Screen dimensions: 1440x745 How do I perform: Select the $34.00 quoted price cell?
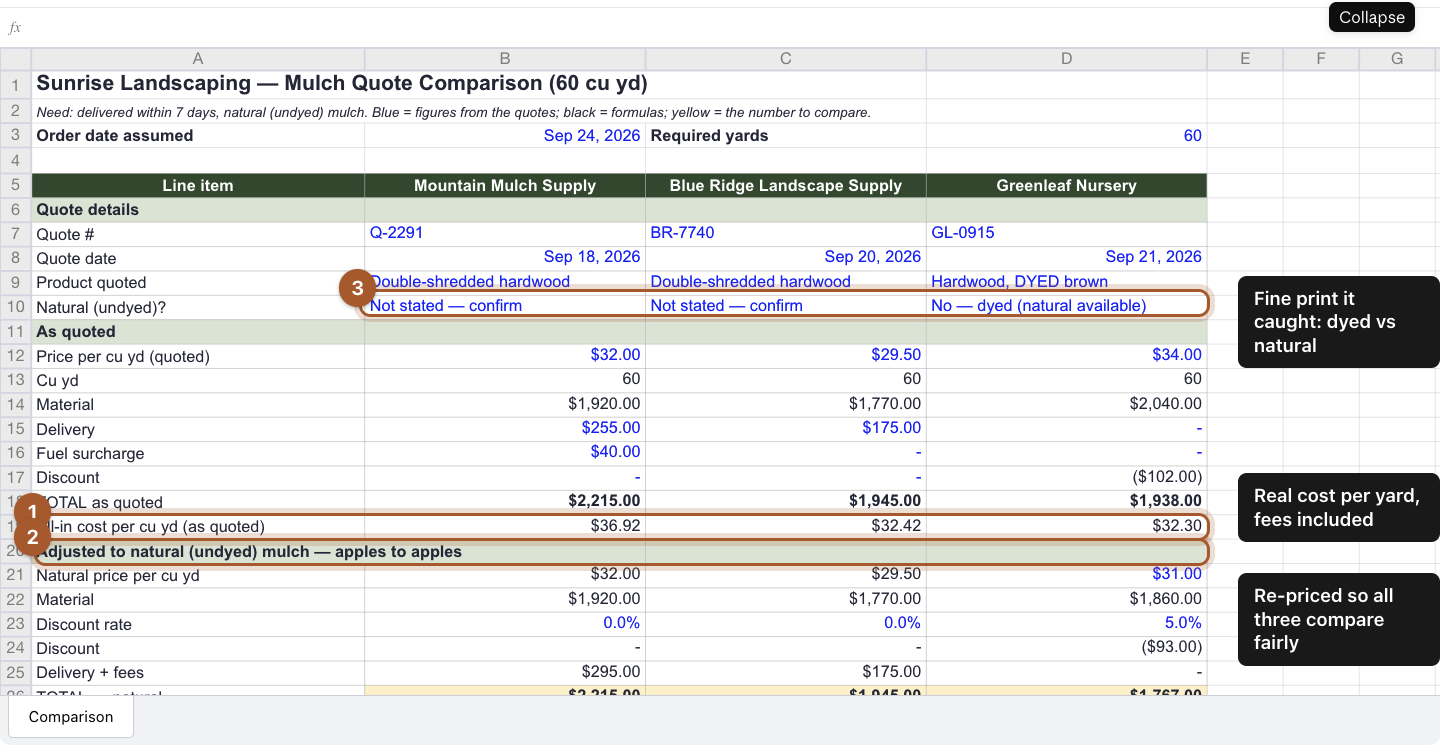pyautogui.click(x=1067, y=355)
